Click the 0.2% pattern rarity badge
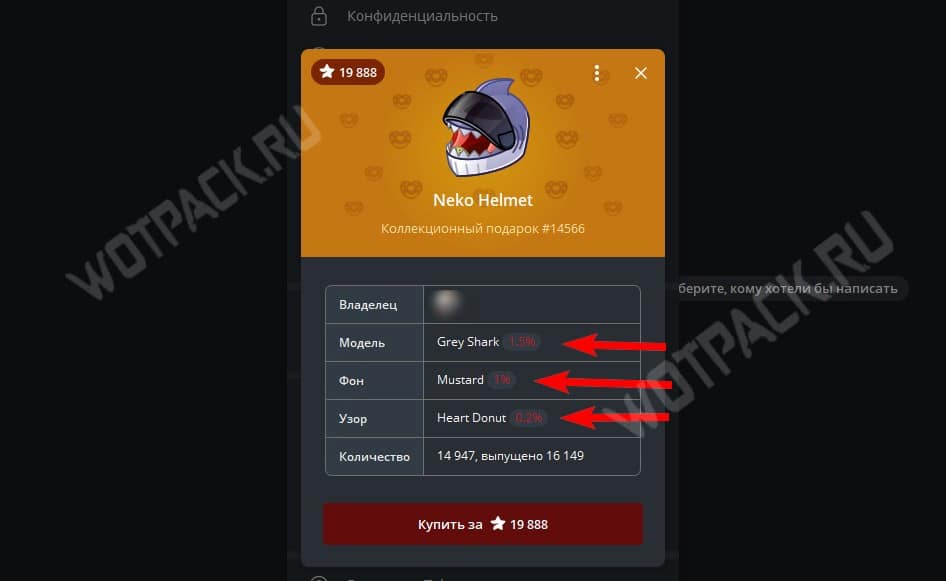 coord(529,418)
